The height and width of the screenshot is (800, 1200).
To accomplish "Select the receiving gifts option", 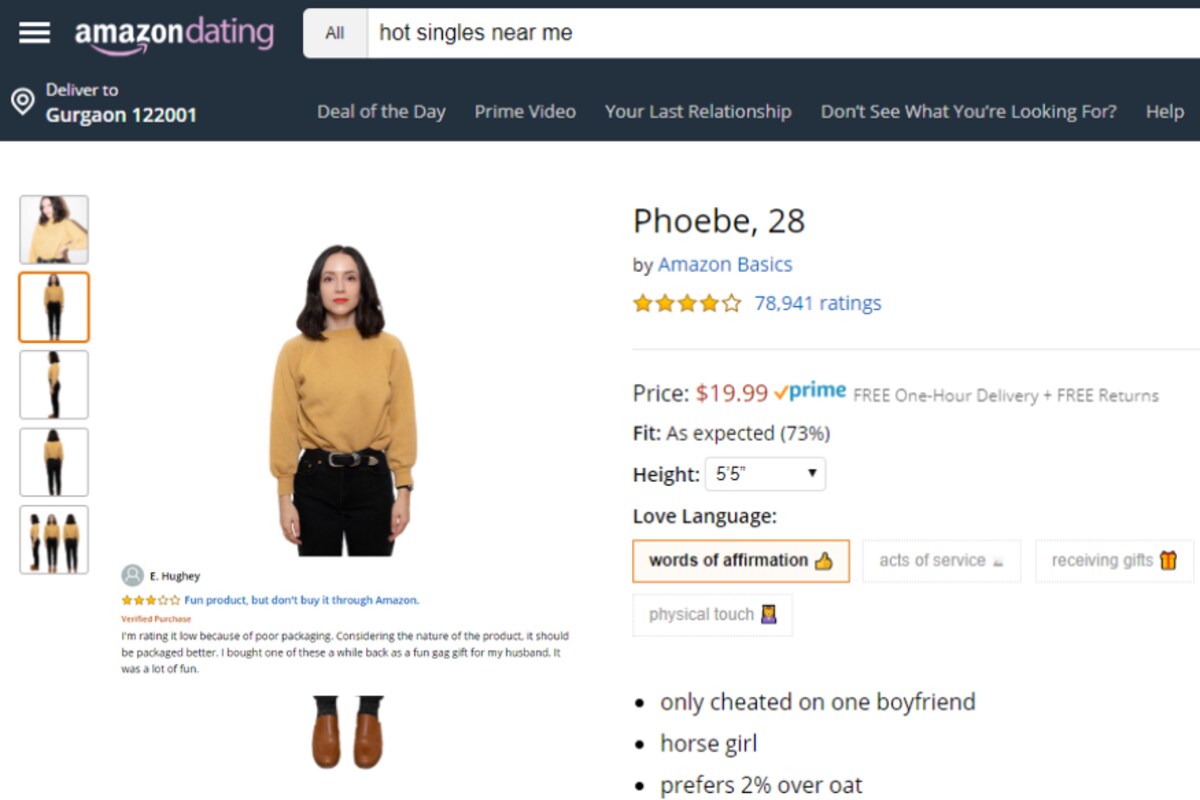I will click(1114, 561).
